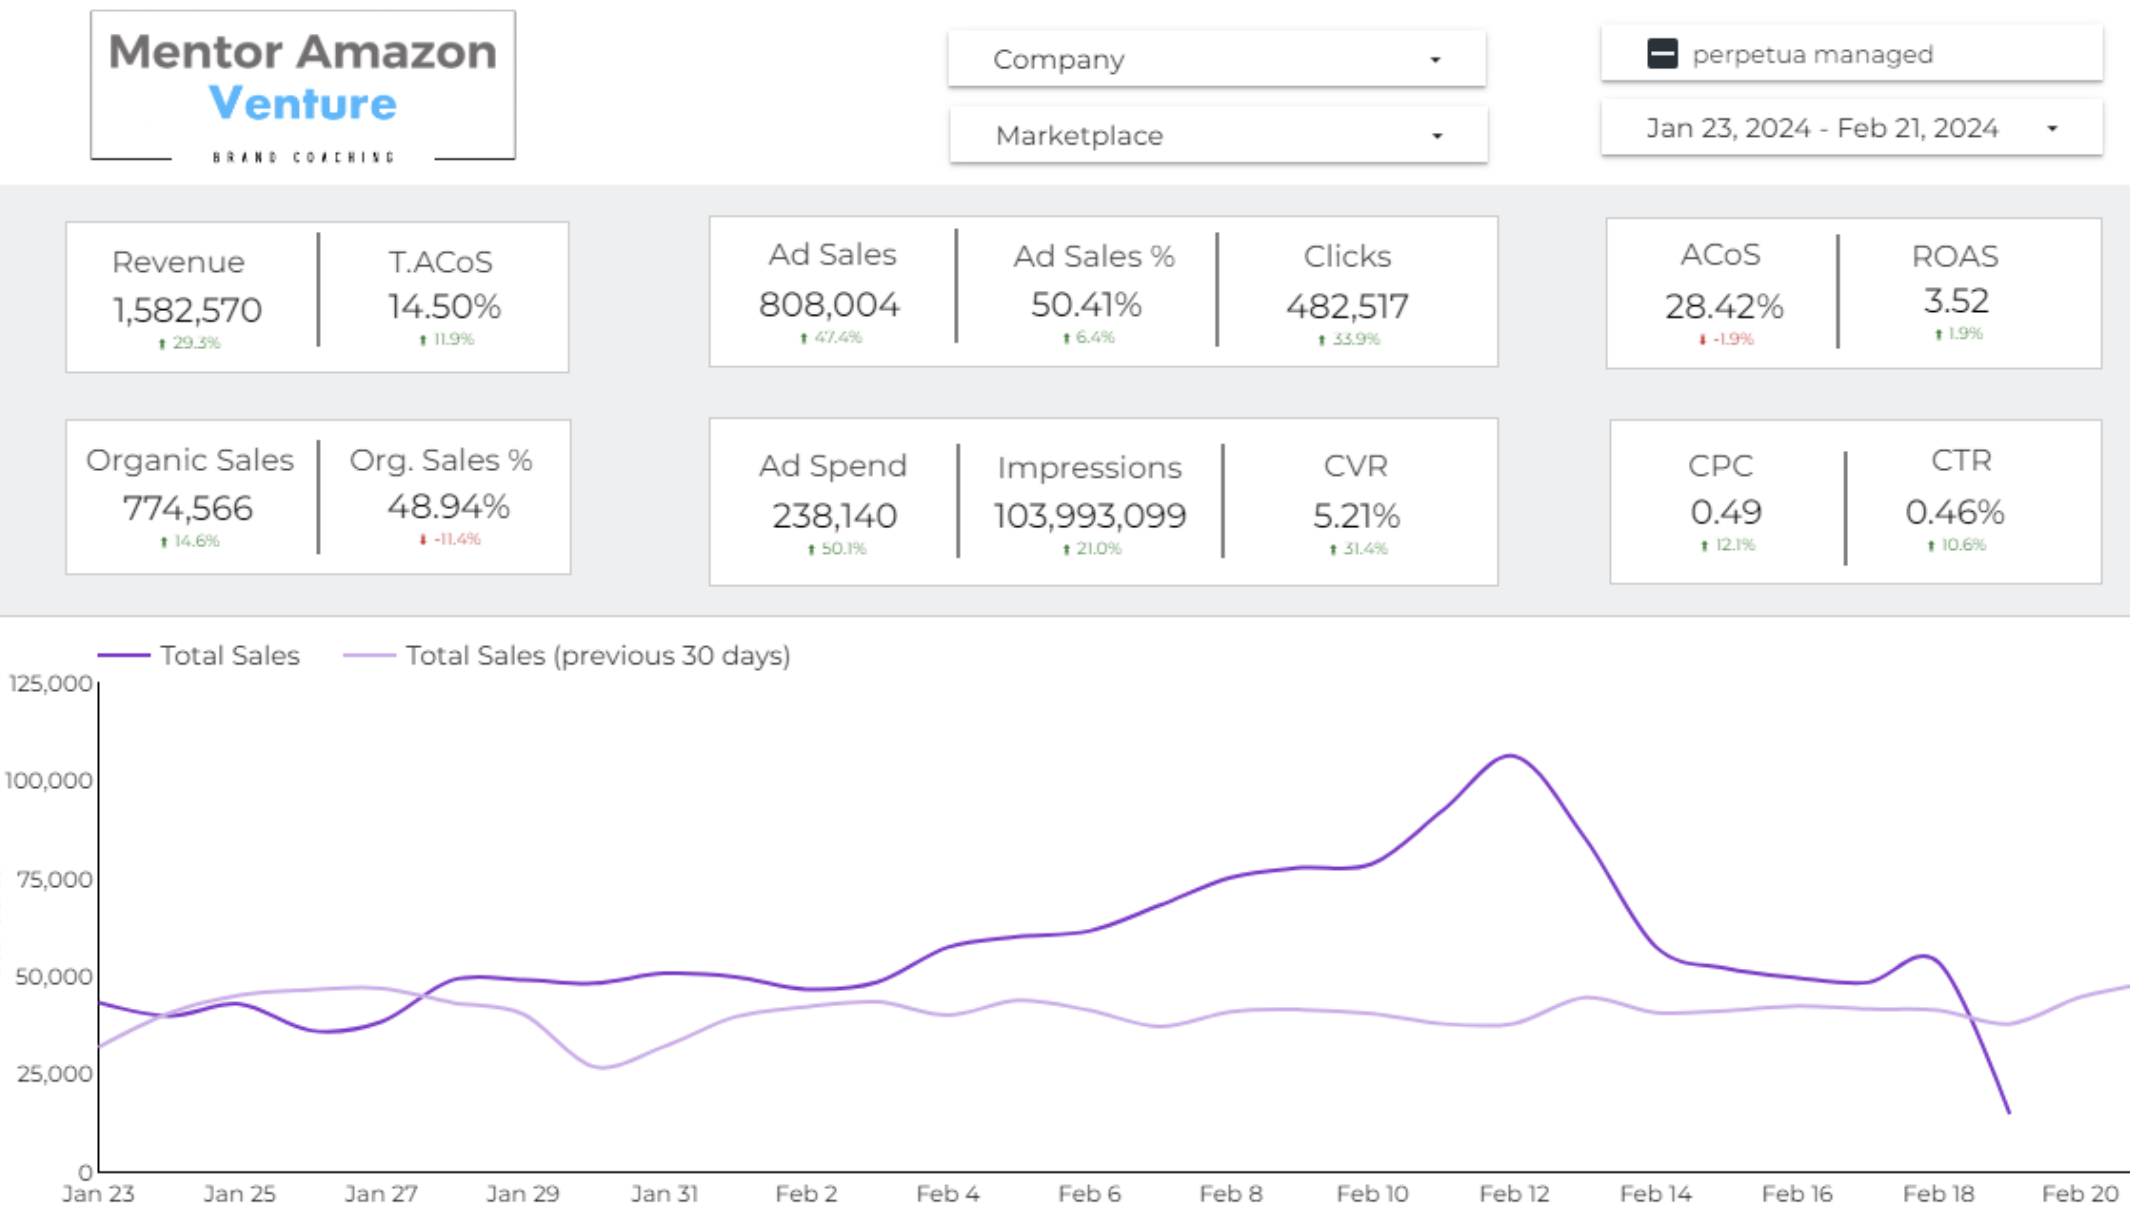Click the Clicks change arrow indicator
This screenshot has height=1208, width=2130.
[x=1321, y=340]
